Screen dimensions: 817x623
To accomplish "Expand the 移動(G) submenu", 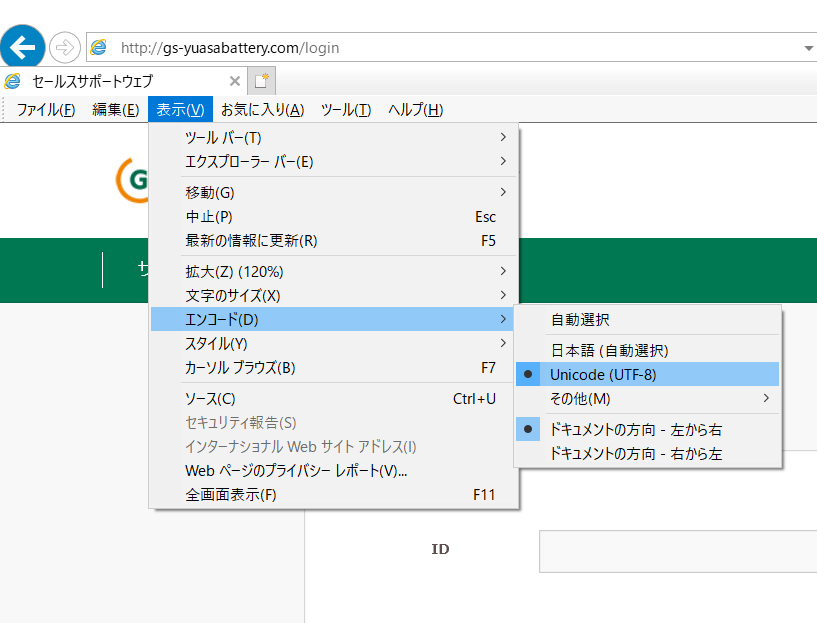I will click(333, 193).
